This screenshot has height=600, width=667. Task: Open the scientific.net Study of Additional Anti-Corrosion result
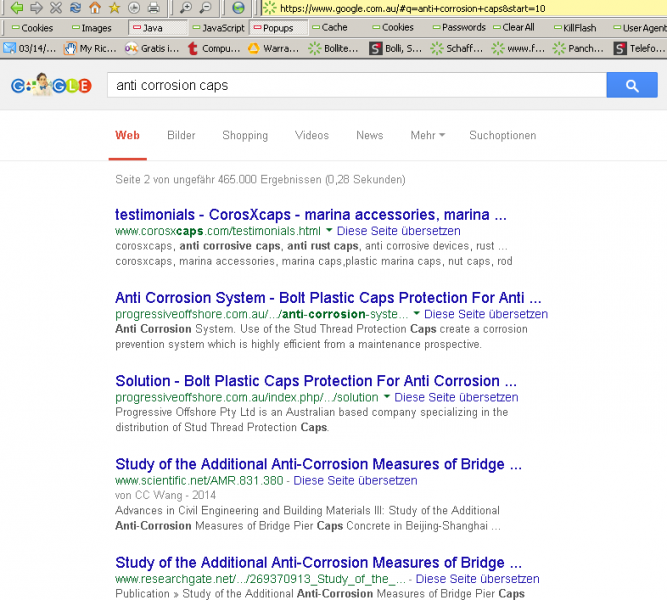coord(318,464)
